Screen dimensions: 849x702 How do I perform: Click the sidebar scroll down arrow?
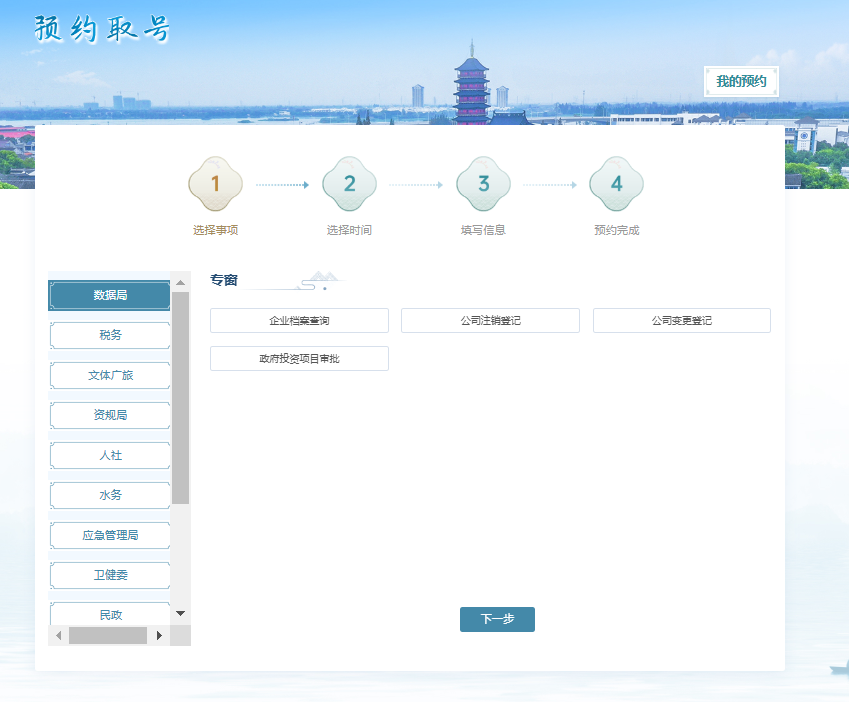(180, 613)
